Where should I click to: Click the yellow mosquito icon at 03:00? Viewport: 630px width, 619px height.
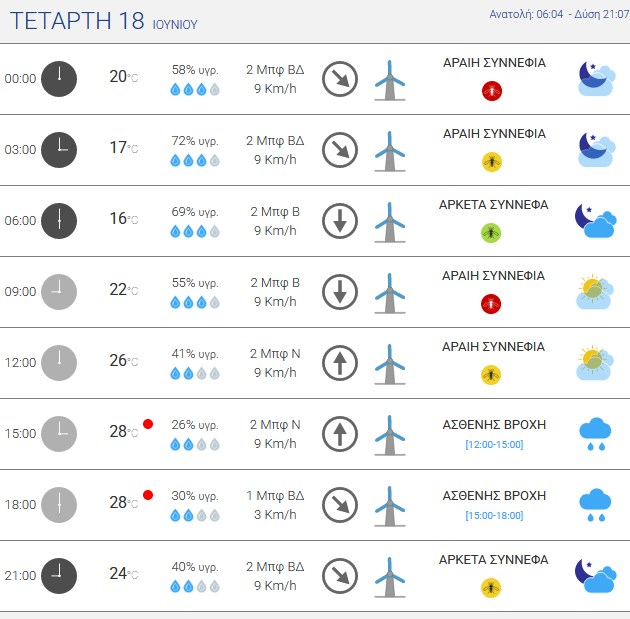(492, 162)
